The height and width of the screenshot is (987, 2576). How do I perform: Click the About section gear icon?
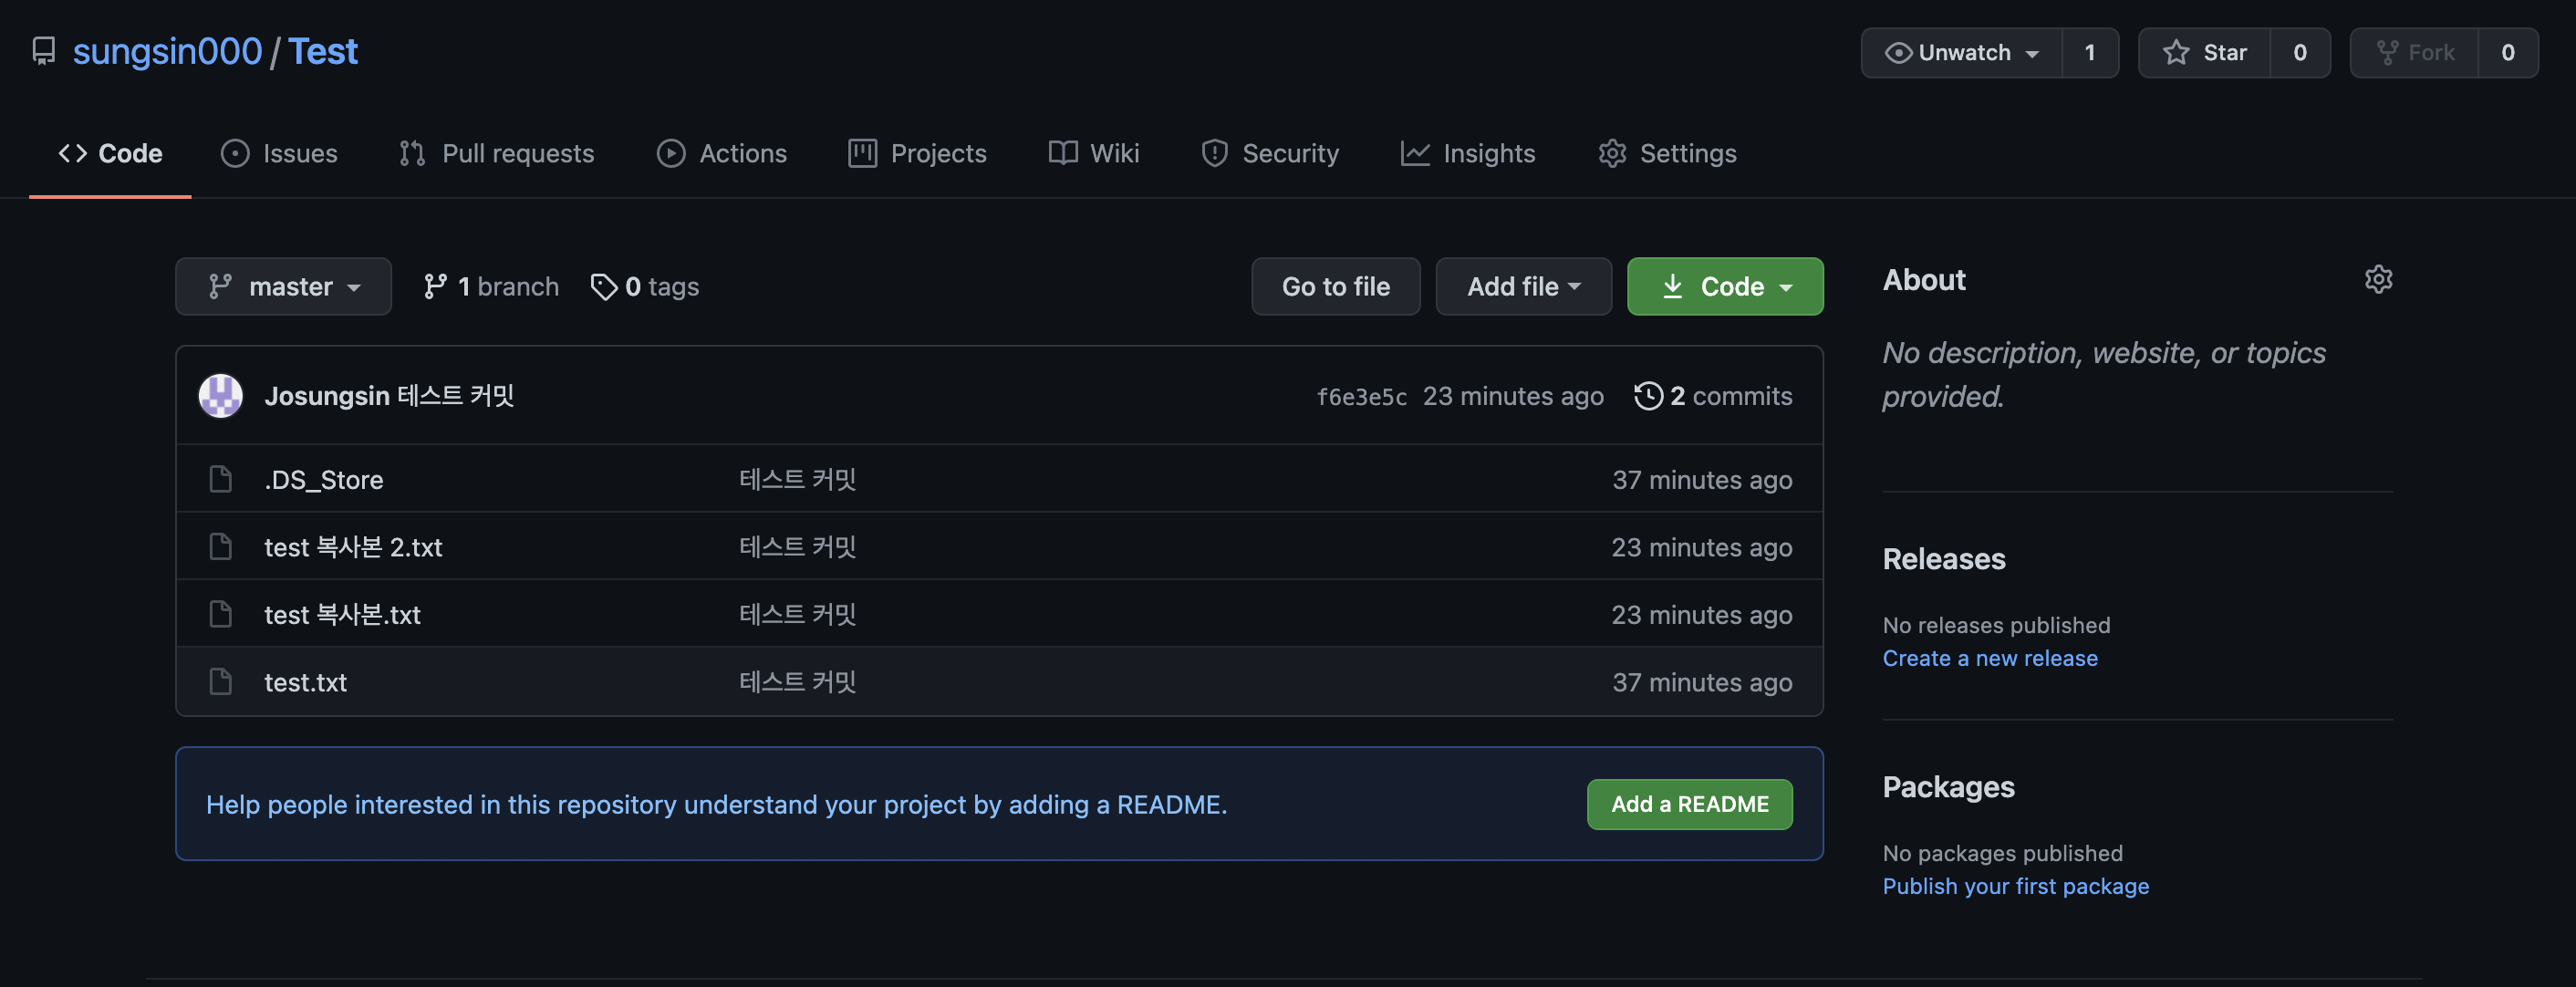pos(2378,279)
